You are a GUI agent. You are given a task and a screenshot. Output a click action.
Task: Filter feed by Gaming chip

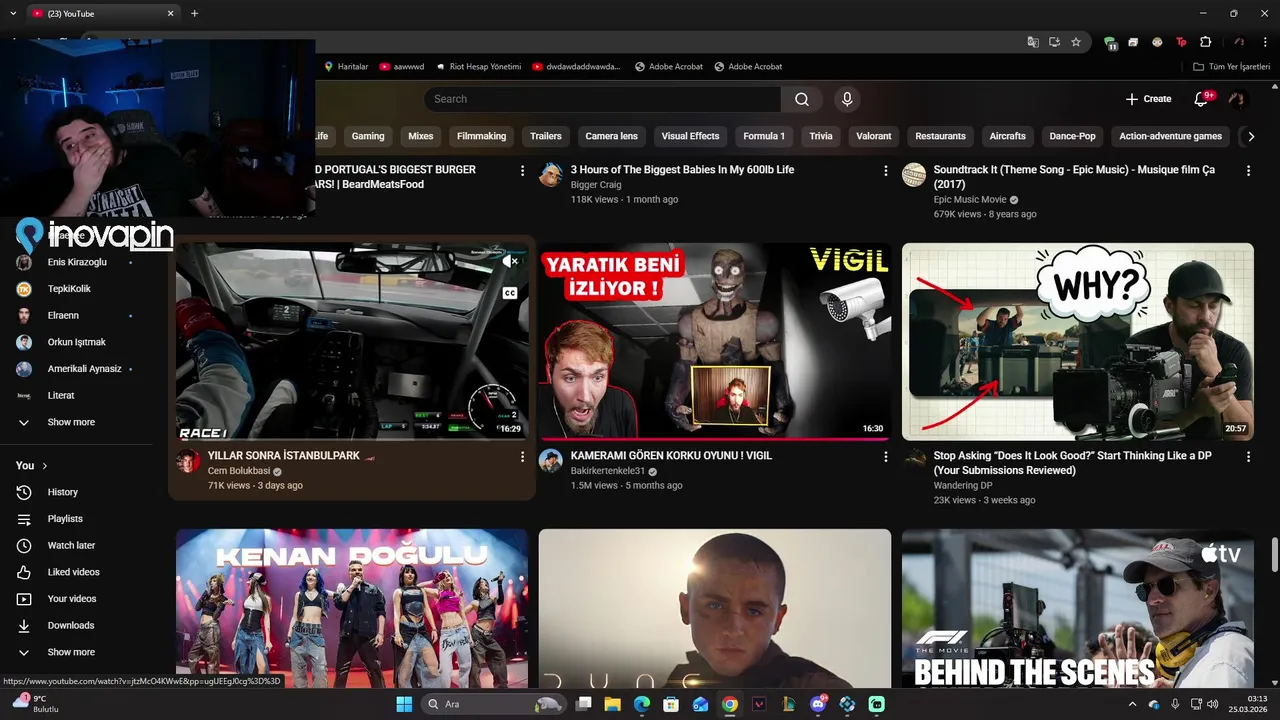368,136
